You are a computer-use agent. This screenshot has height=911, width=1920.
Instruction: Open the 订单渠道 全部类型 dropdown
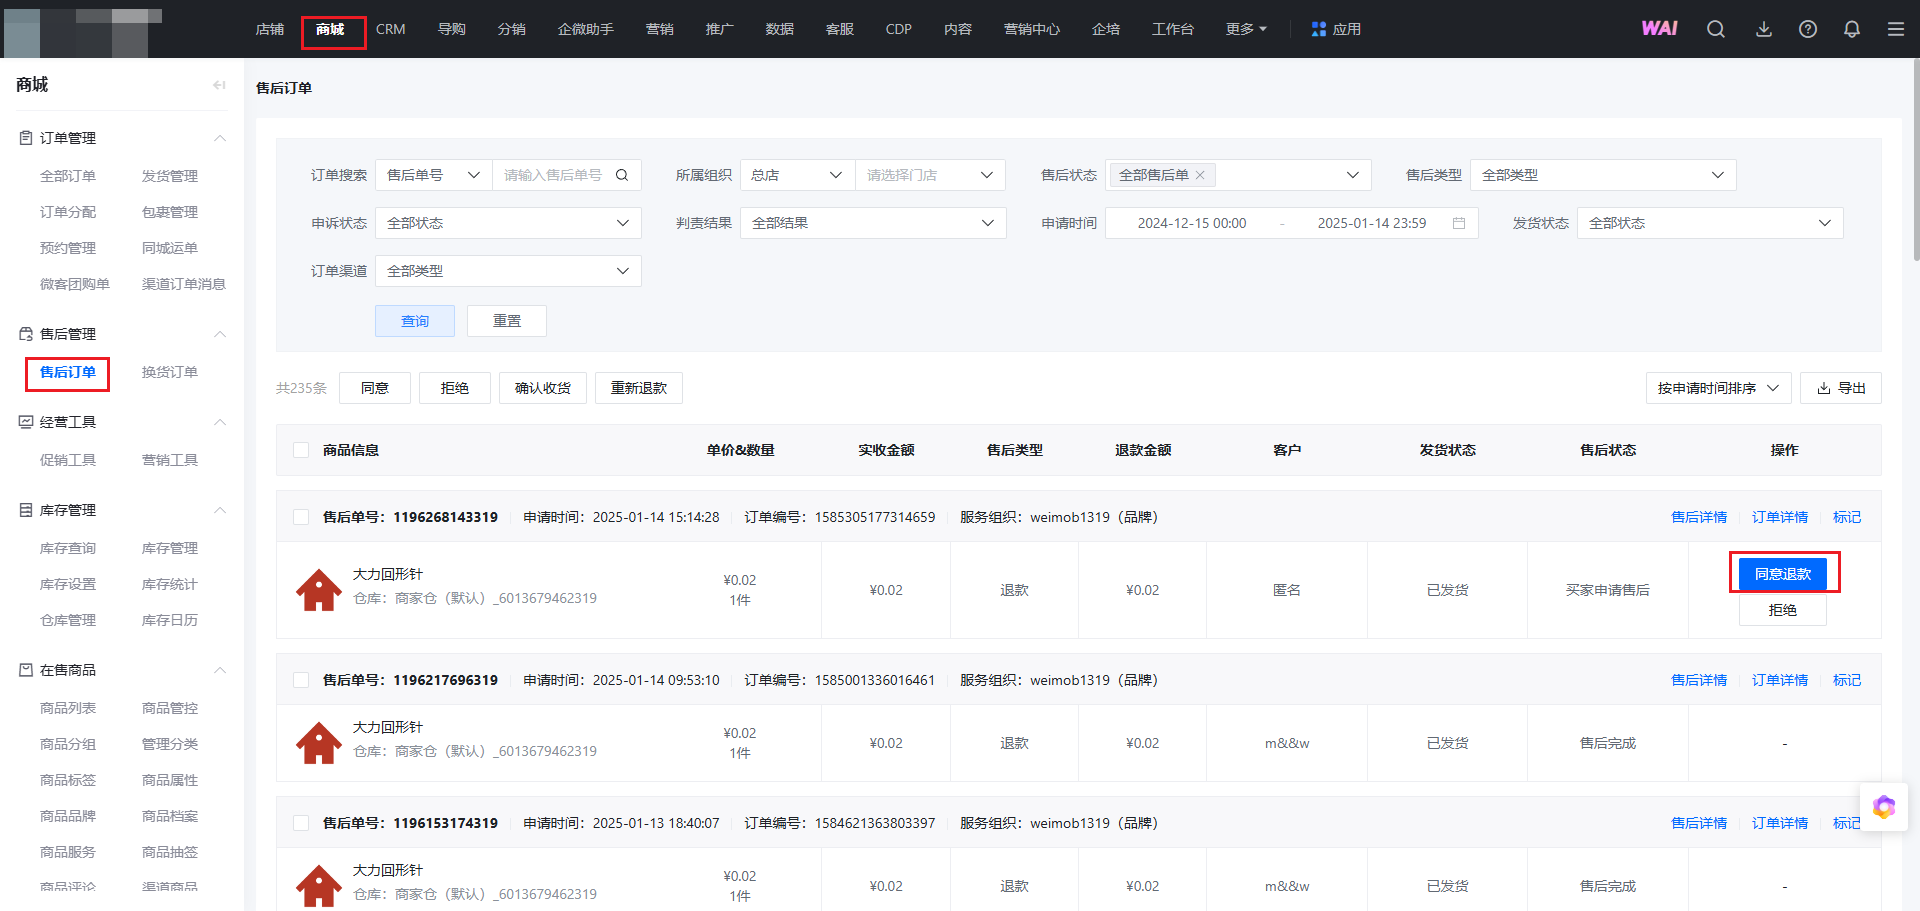pos(508,271)
